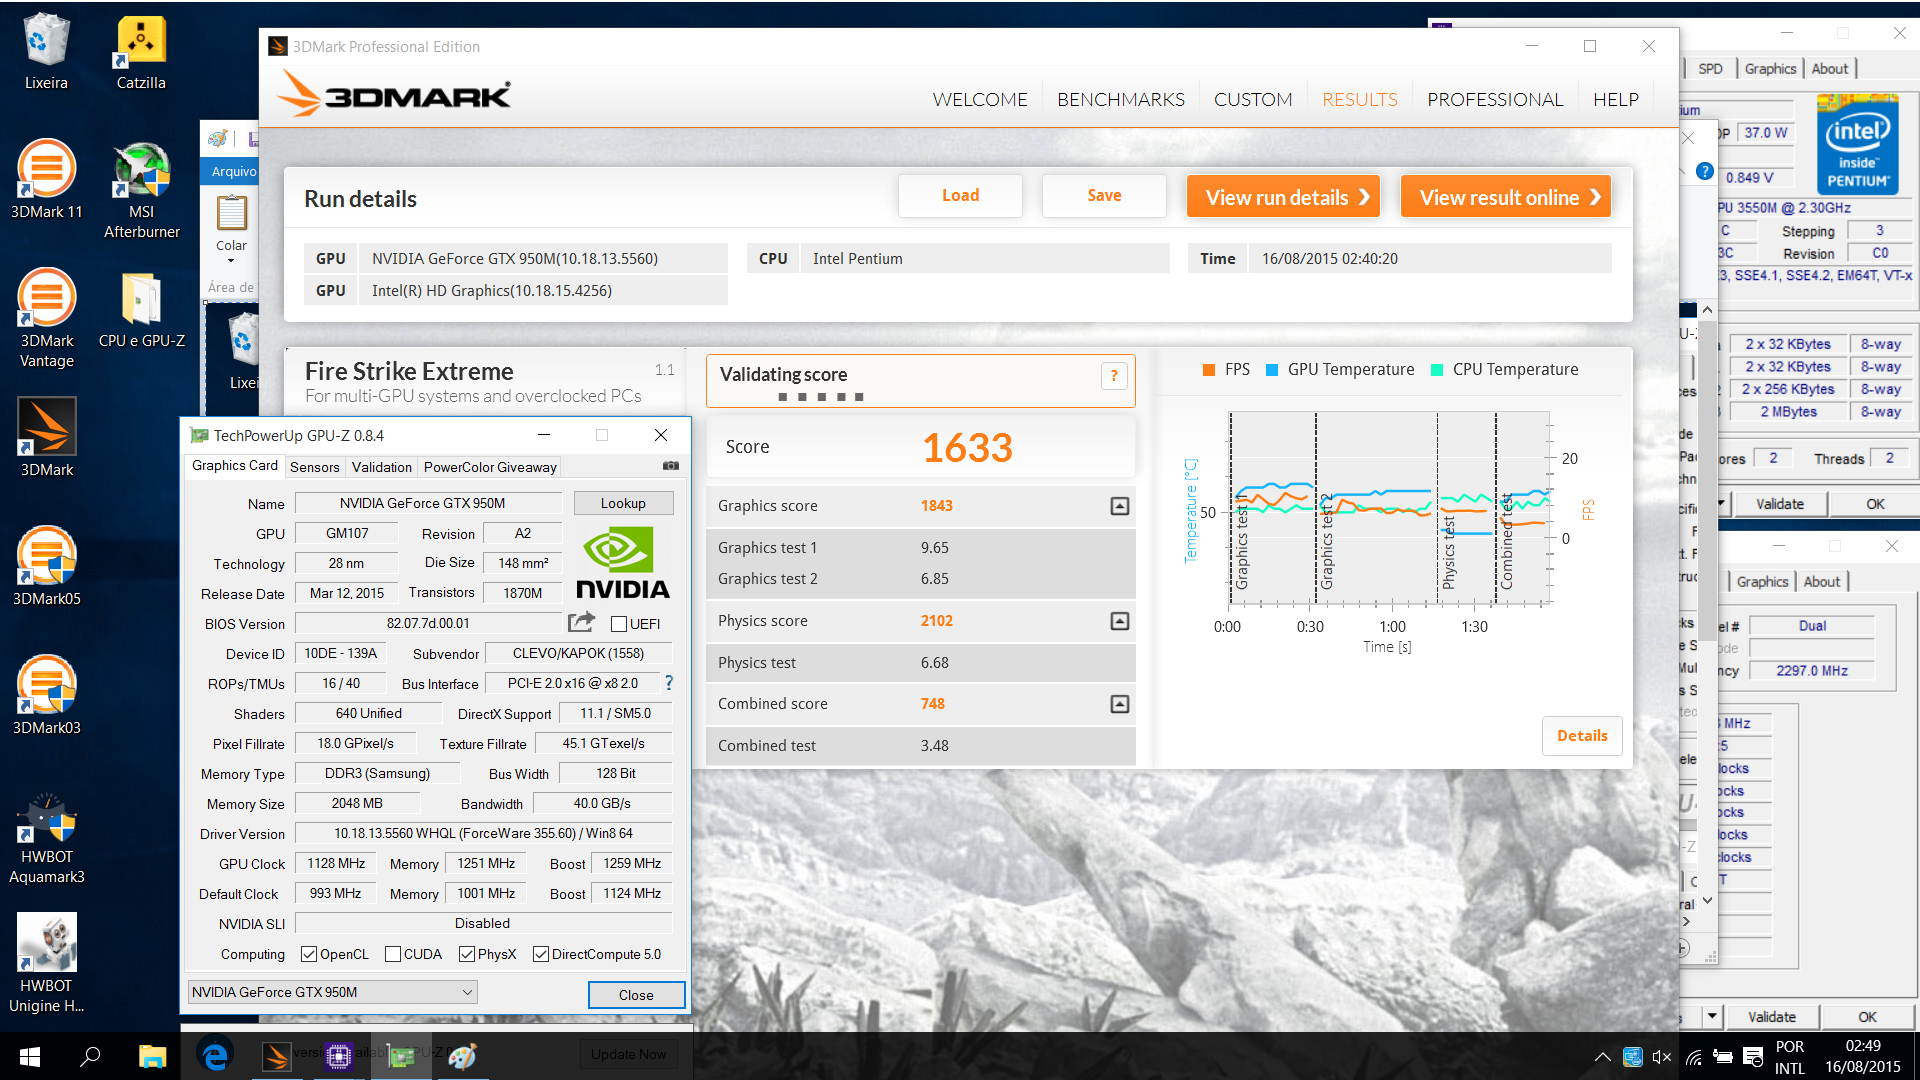
Task: Open the PowerColor Giveaway tab in GPU-Z
Action: click(490, 467)
